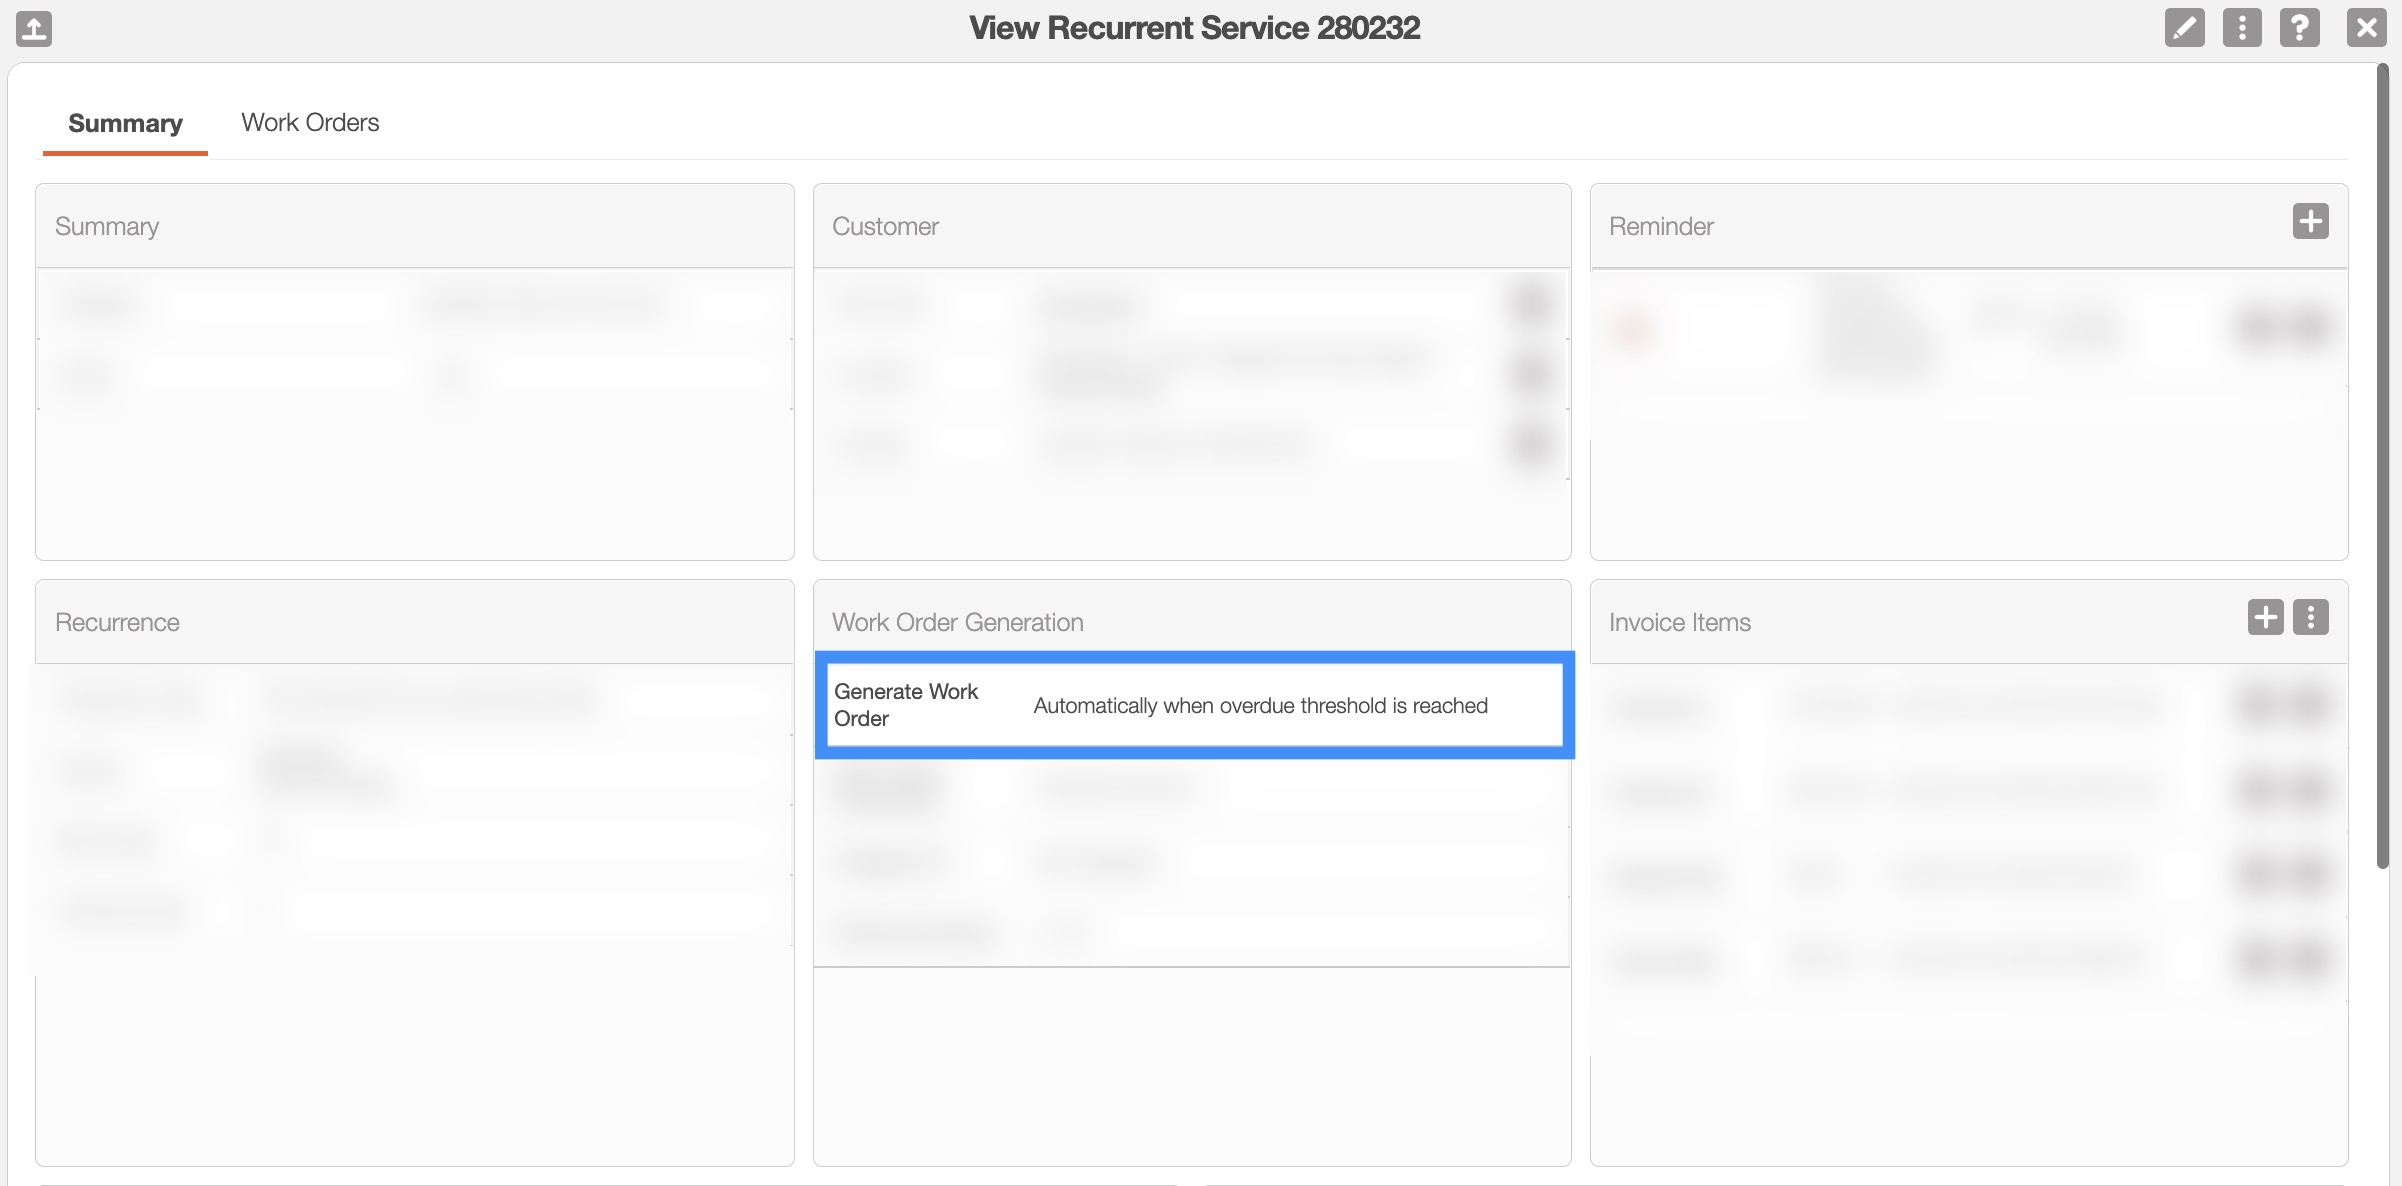Click the Recurrence panel header

pos(117,623)
